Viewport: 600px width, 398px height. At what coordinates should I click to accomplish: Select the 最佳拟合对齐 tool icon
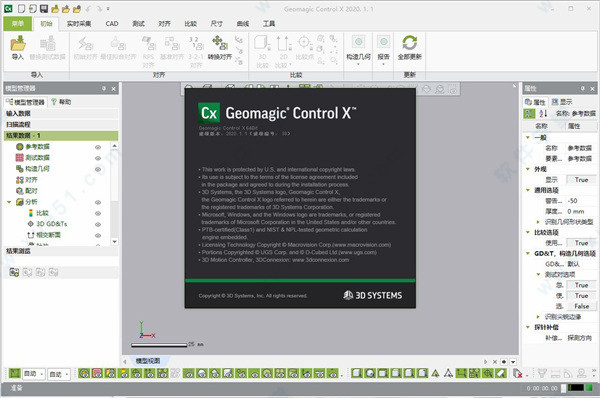click(x=118, y=44)
